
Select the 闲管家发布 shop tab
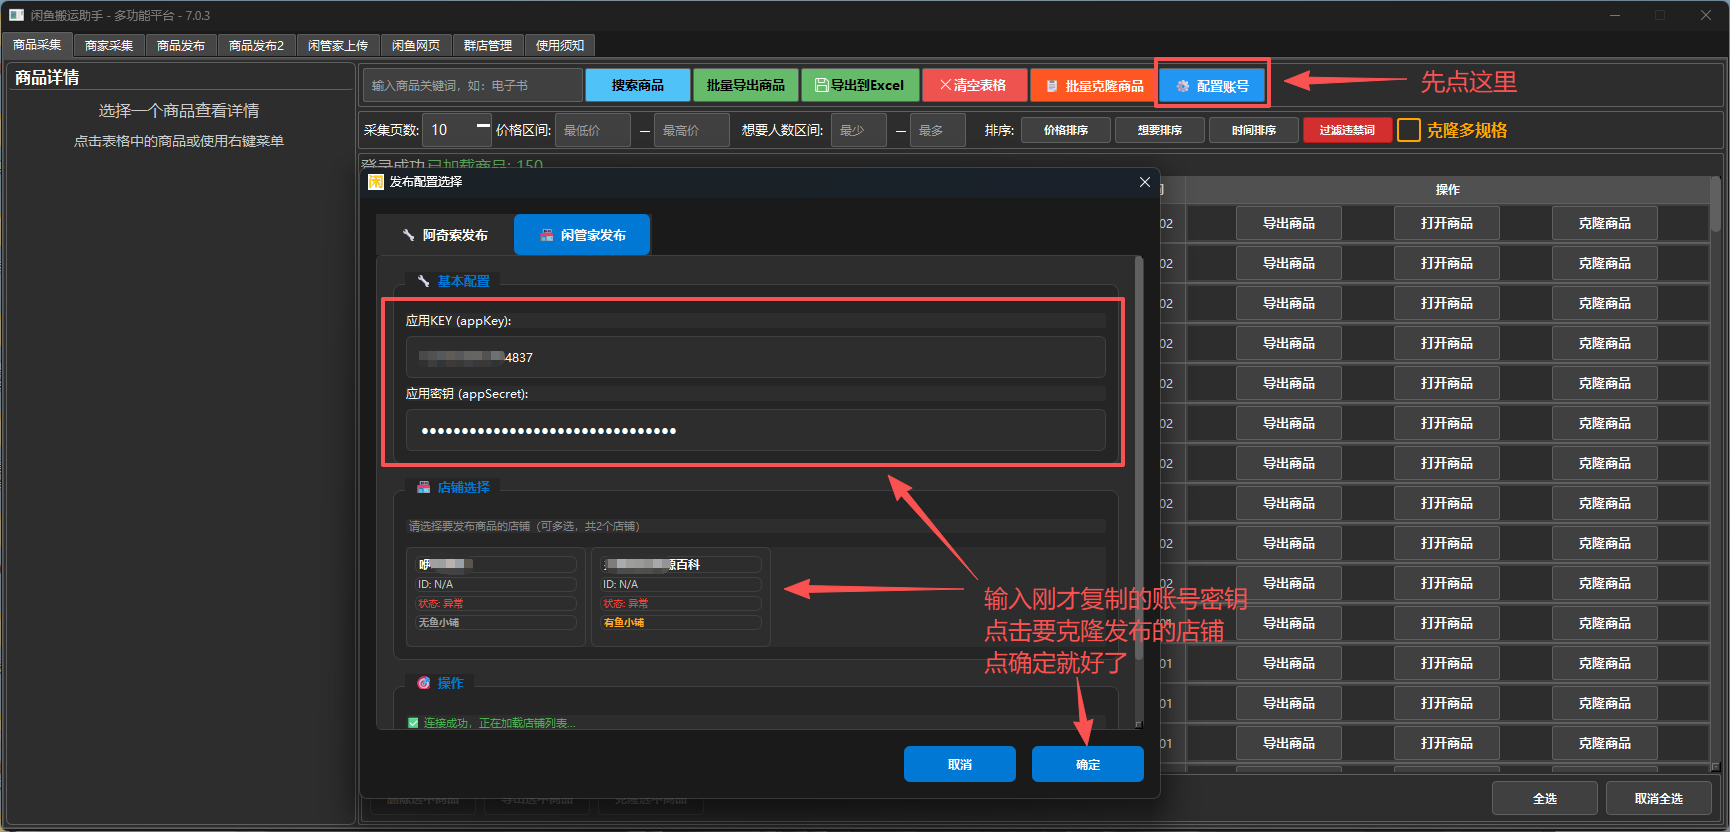coord(582,235)
